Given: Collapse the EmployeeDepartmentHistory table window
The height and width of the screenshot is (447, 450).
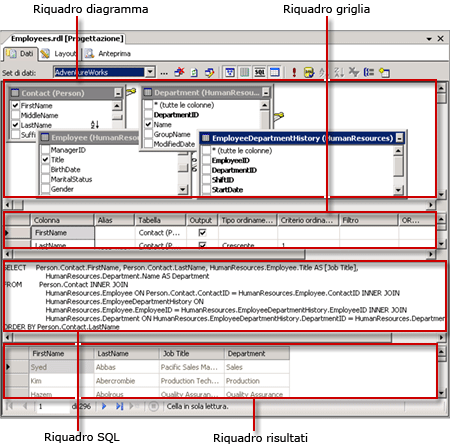Looking at the screenshot, I should pos(399,138).
